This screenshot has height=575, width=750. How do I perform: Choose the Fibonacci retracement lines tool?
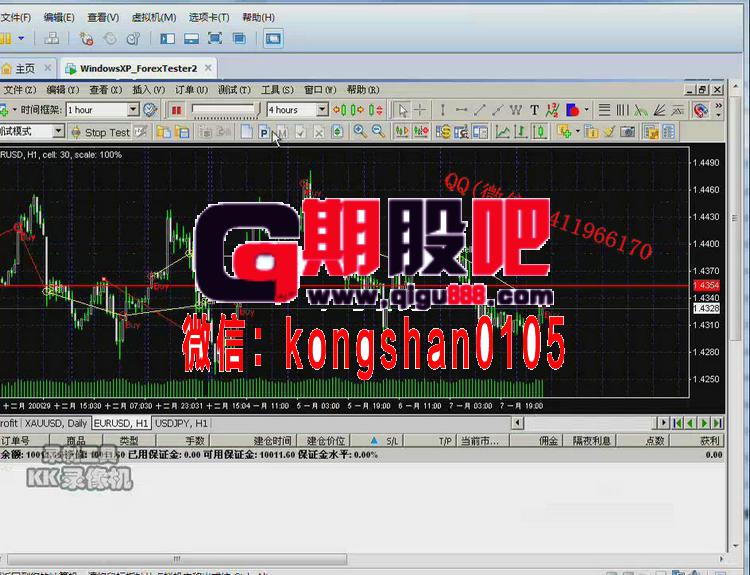click(604, 111)
